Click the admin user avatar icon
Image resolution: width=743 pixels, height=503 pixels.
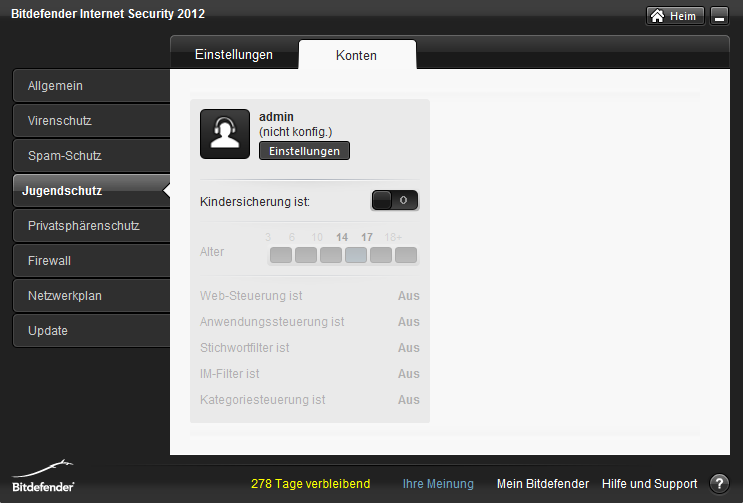click(225, 134)
